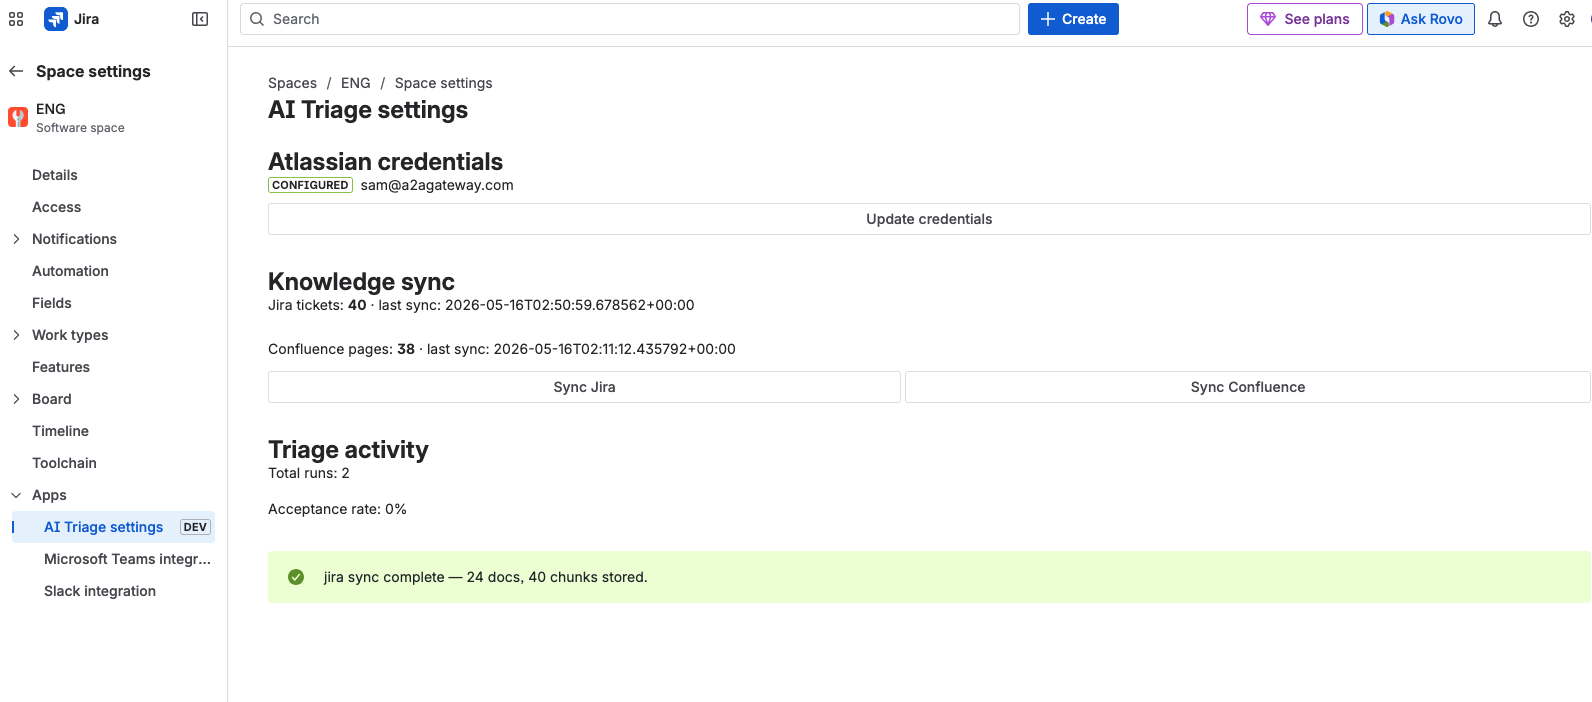Click the Knowledge sync heading

click(x=361, y=282)
